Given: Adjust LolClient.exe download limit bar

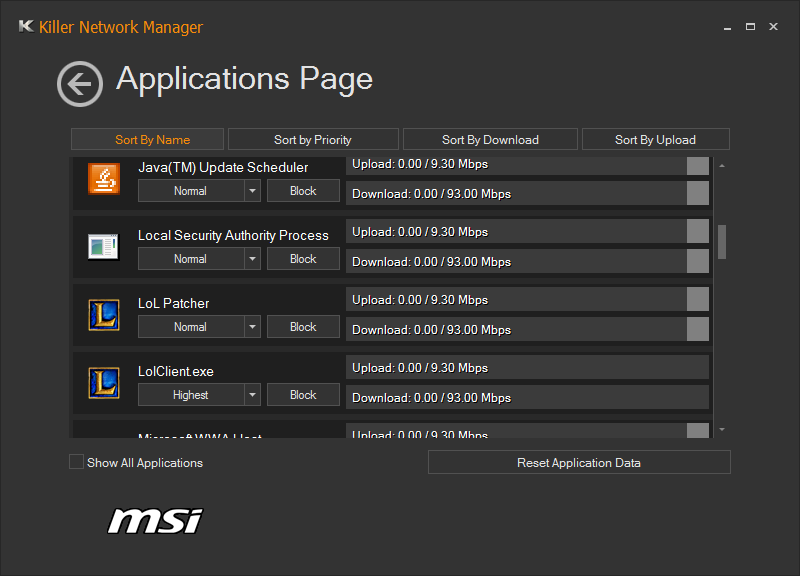Looking at the screenshot, I should point(528,397).
